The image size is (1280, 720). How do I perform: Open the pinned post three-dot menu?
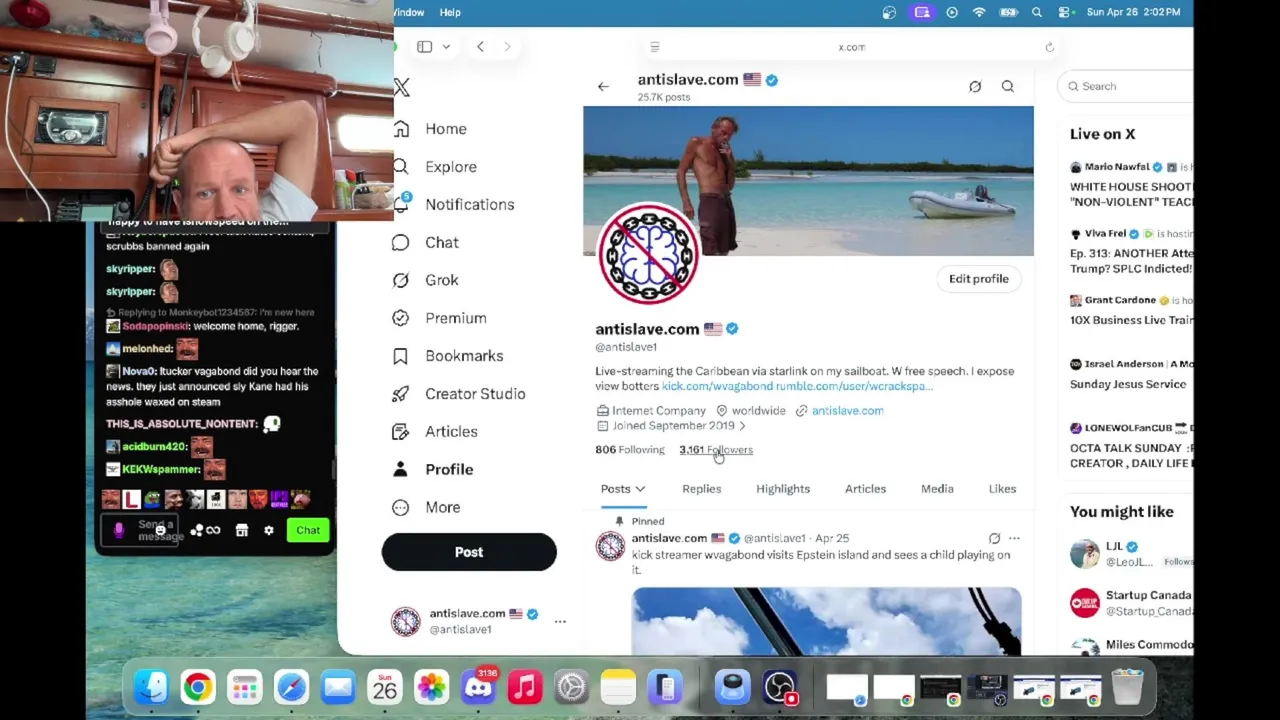coord(1014,539)
